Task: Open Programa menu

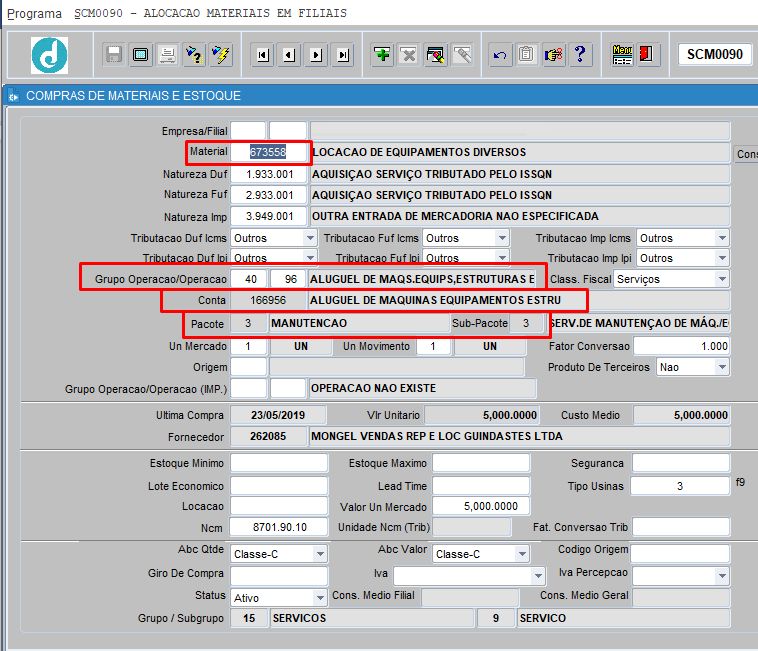Action: pyautogui.click(x=34, y=14)
